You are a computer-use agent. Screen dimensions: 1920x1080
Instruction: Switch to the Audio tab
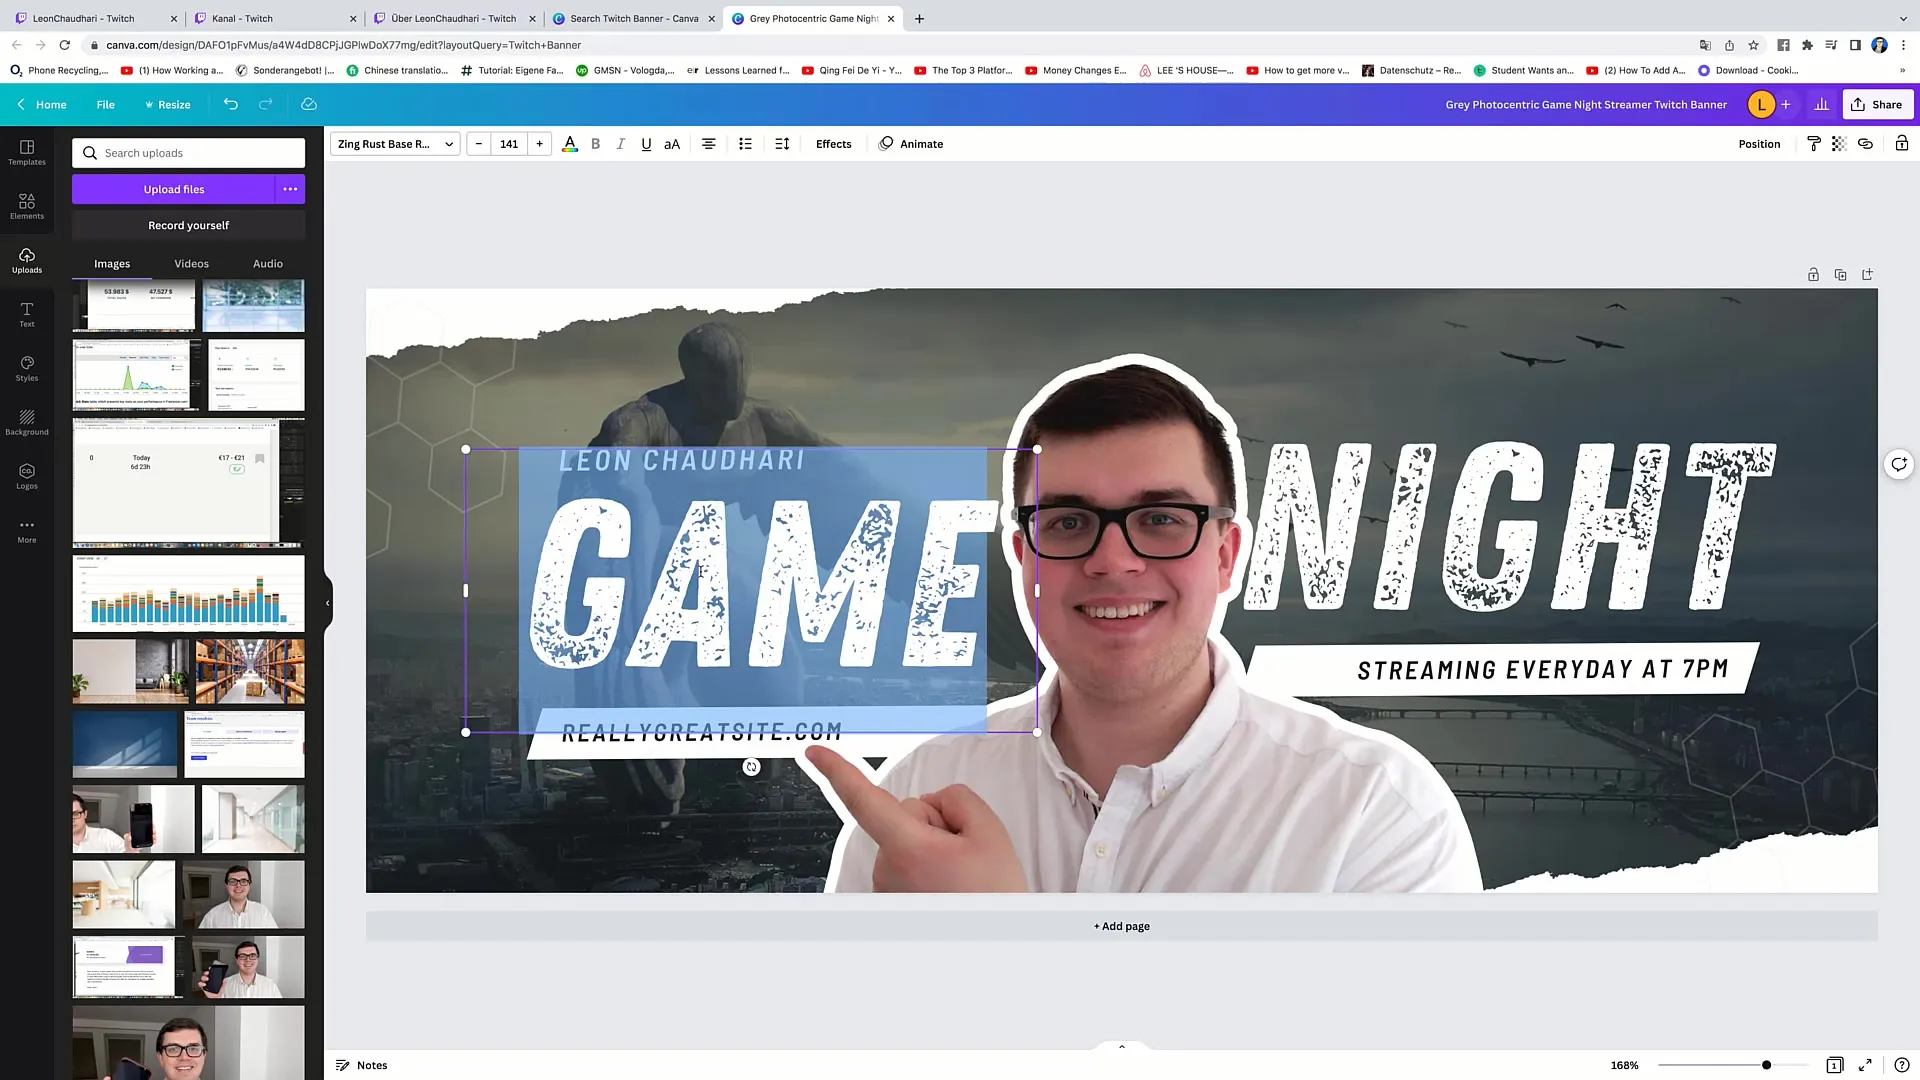point(268,264)
